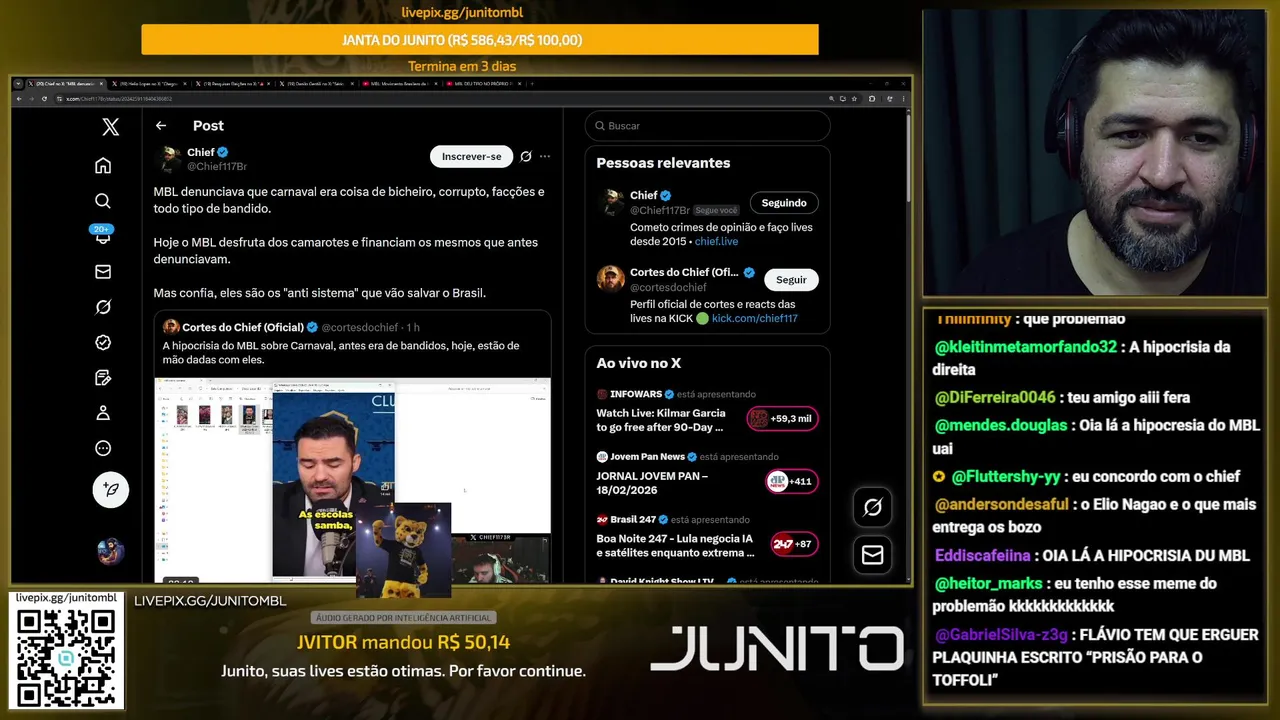Viewport: 1280px width, 720px height.
Task: Click the floating messages envelope button
Action: 872,554
